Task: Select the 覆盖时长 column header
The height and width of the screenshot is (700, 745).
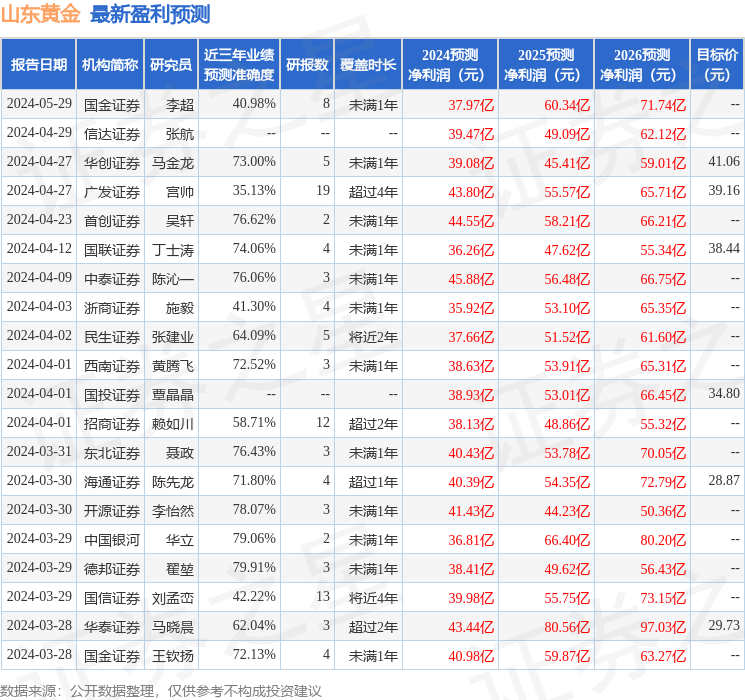Action: tap(368, 65)
